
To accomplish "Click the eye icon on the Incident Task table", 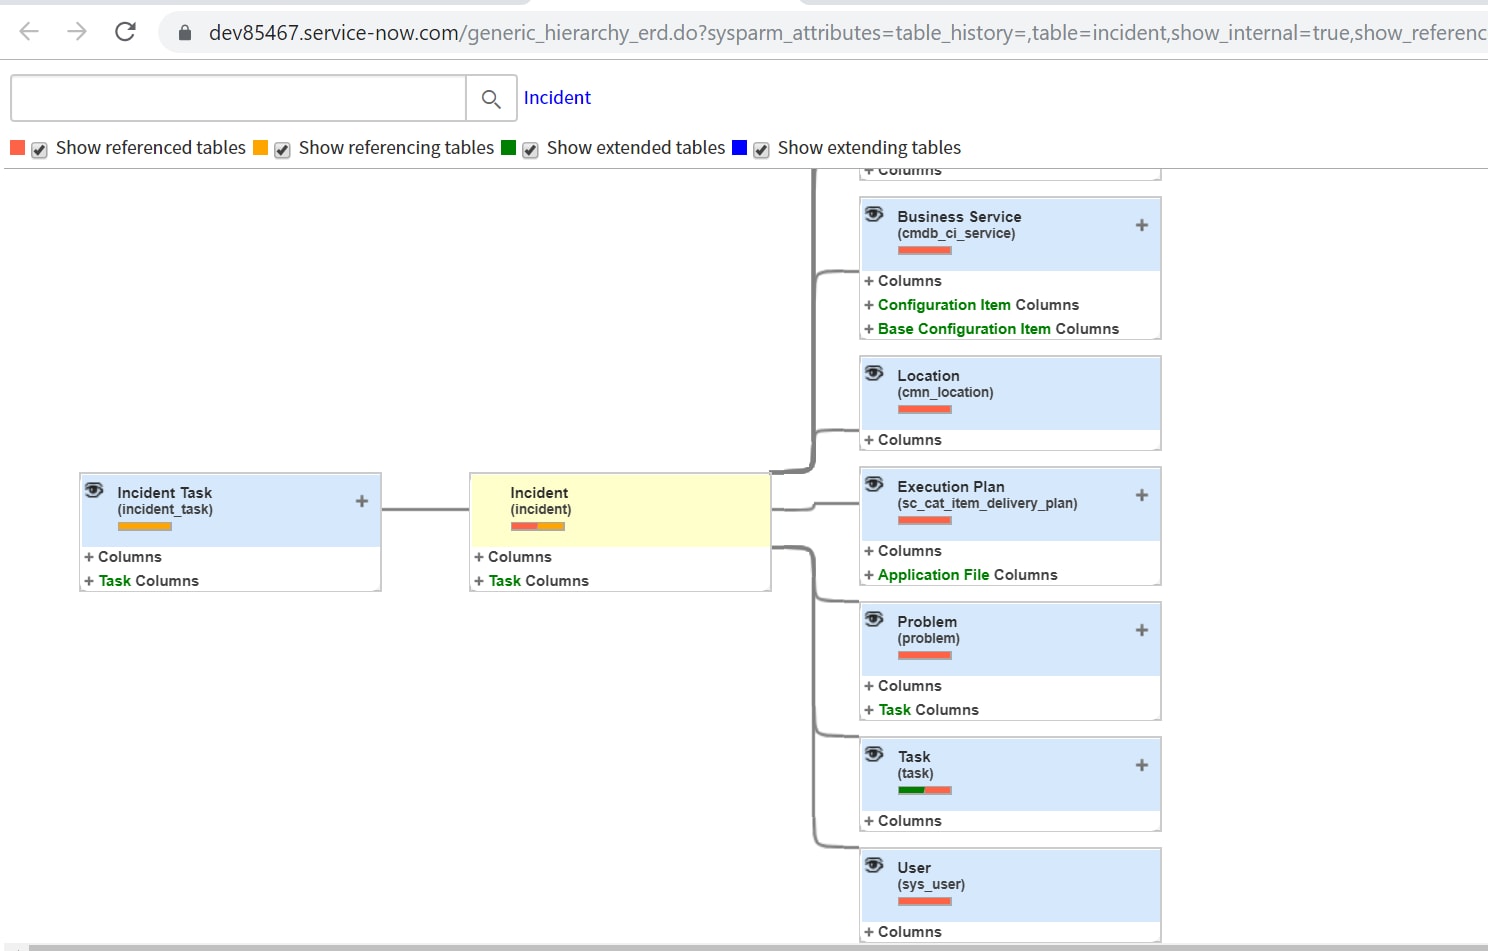I will click(x=94, y=490).
